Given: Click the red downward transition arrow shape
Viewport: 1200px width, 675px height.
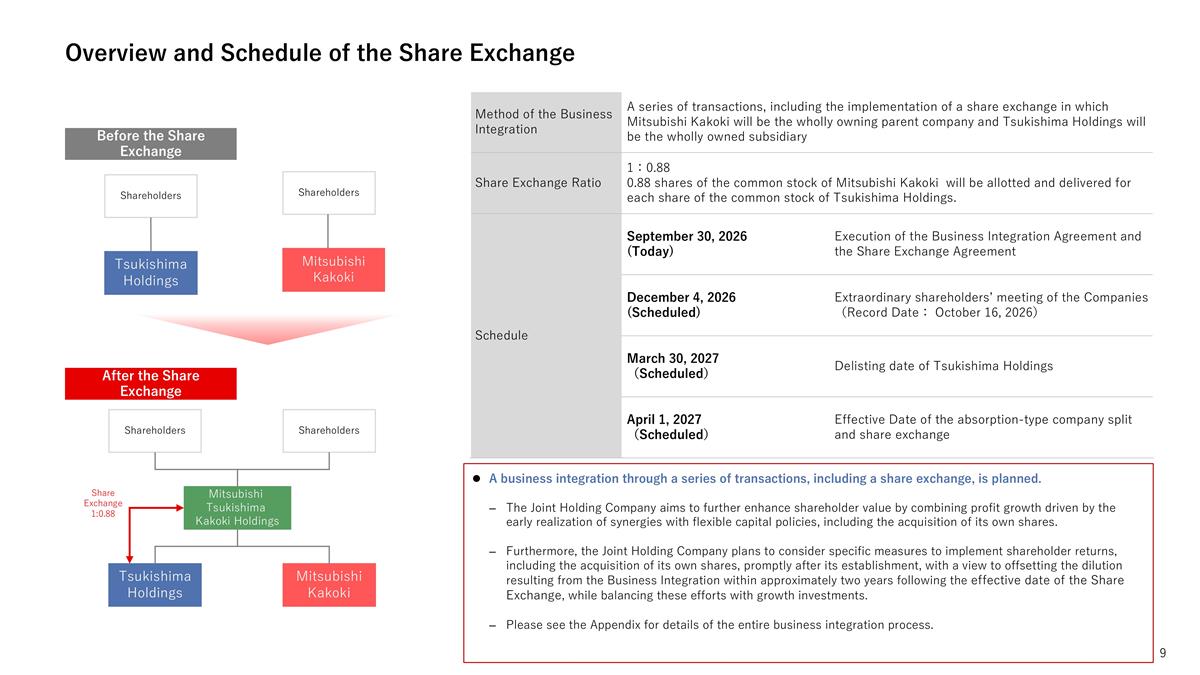Looking at the screenshot, I should [266, 329].
